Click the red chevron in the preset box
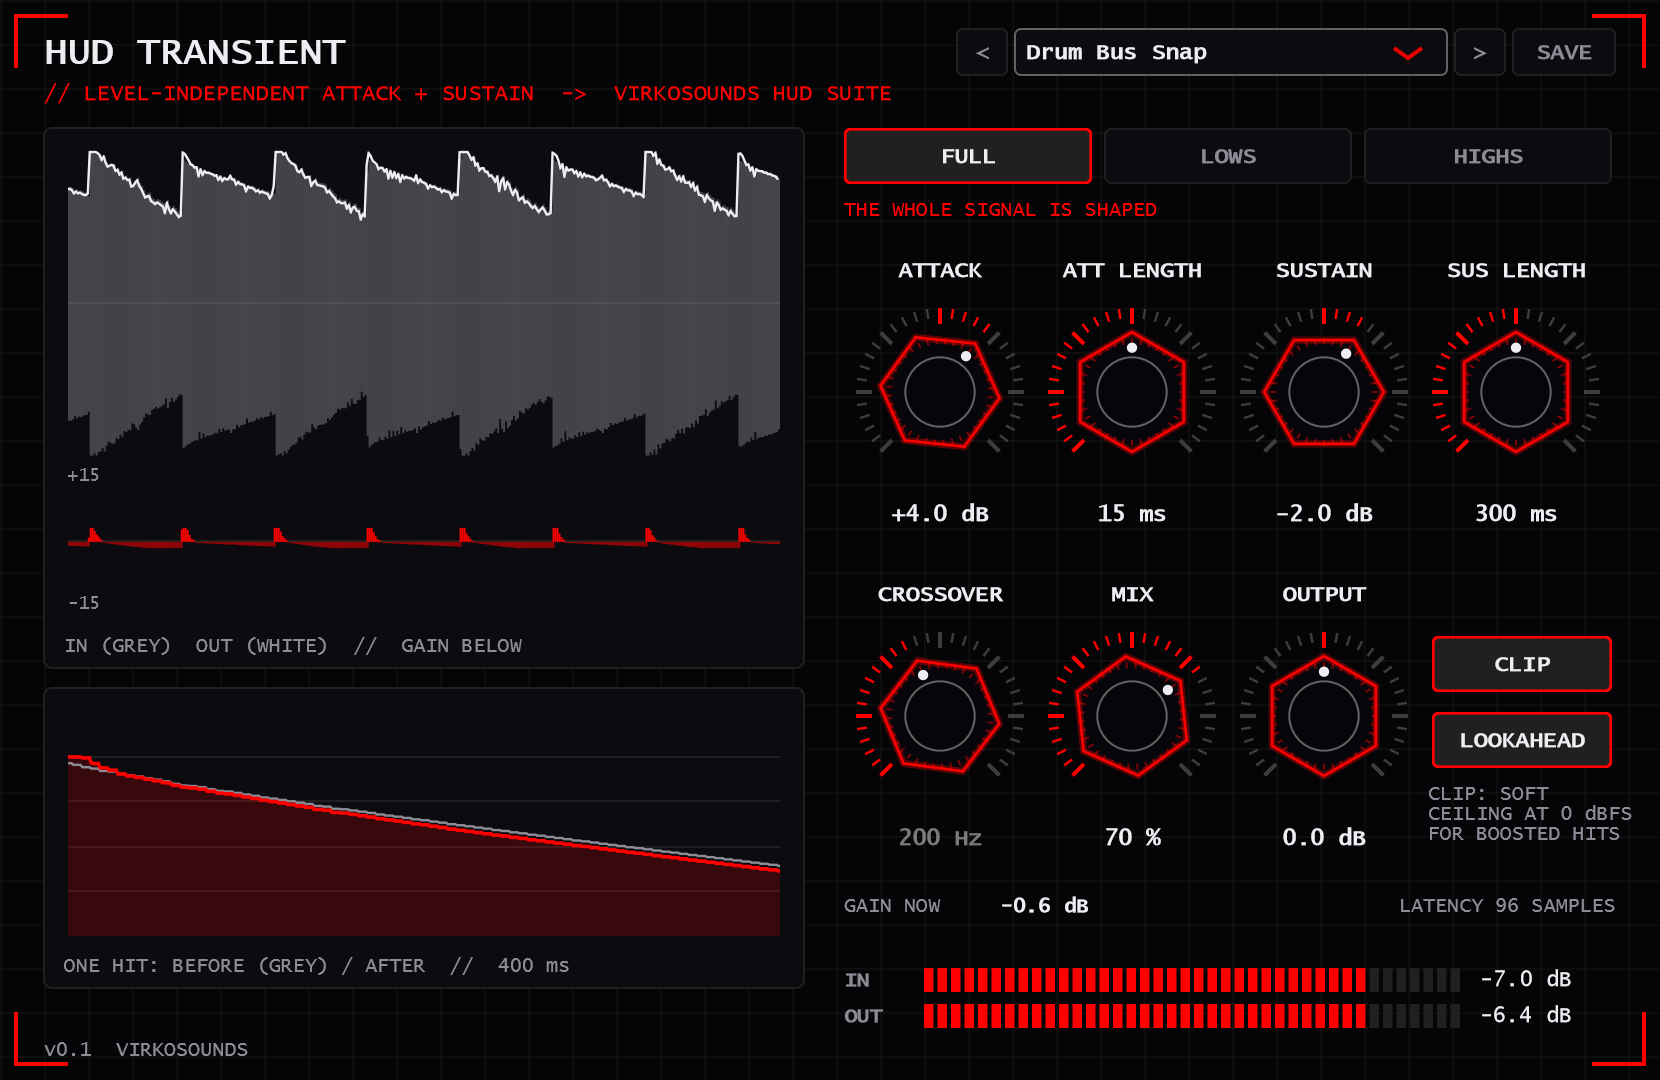Viewport: 1660px width, 1080px height. [1407, 53]
